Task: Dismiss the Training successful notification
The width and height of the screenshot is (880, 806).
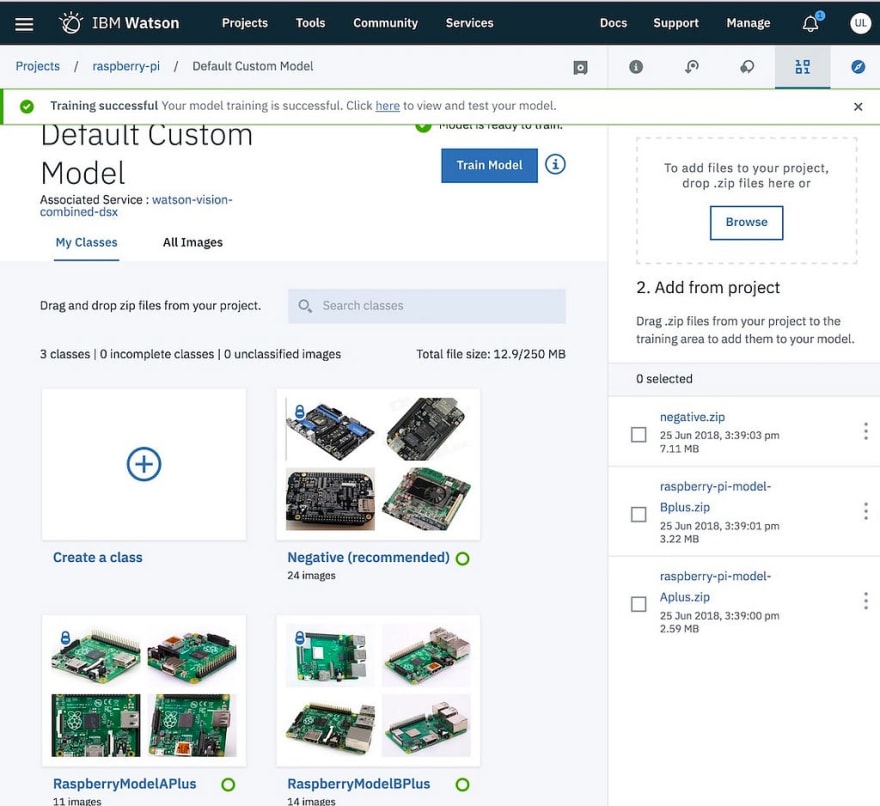Action: (x=858, y=107)
